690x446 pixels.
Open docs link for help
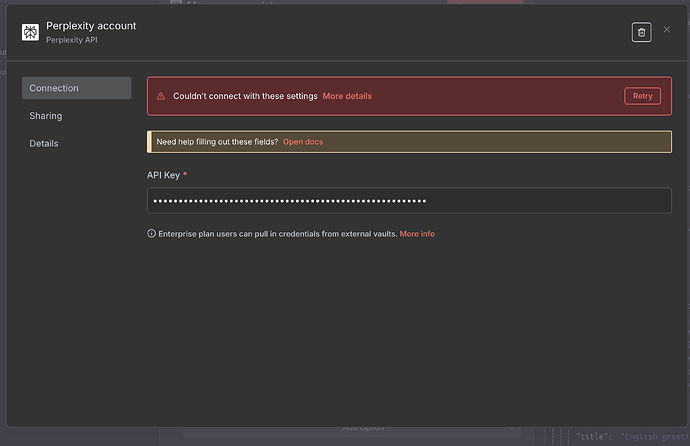[x=303, y=142]
